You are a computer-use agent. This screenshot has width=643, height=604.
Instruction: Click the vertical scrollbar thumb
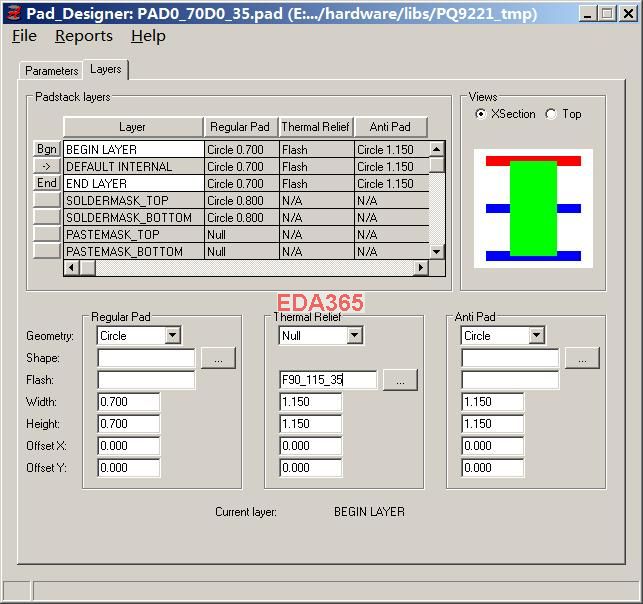[437, 165]
